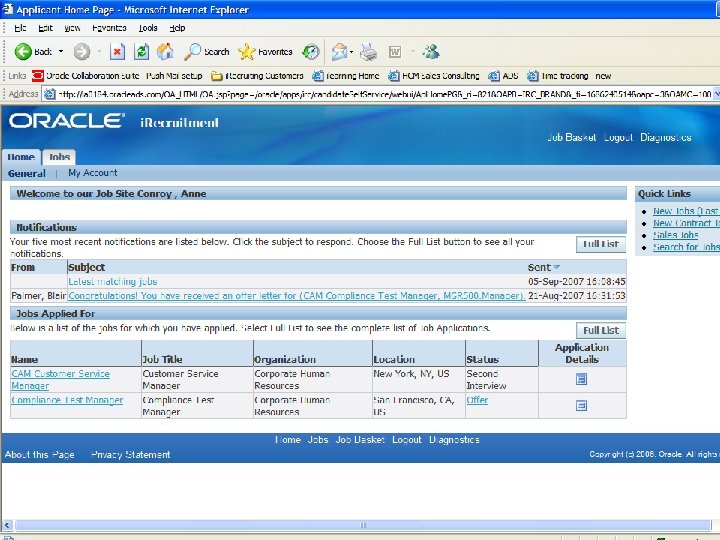Open the History icon in toolbar
720x540 pixels.
point(310,52)
